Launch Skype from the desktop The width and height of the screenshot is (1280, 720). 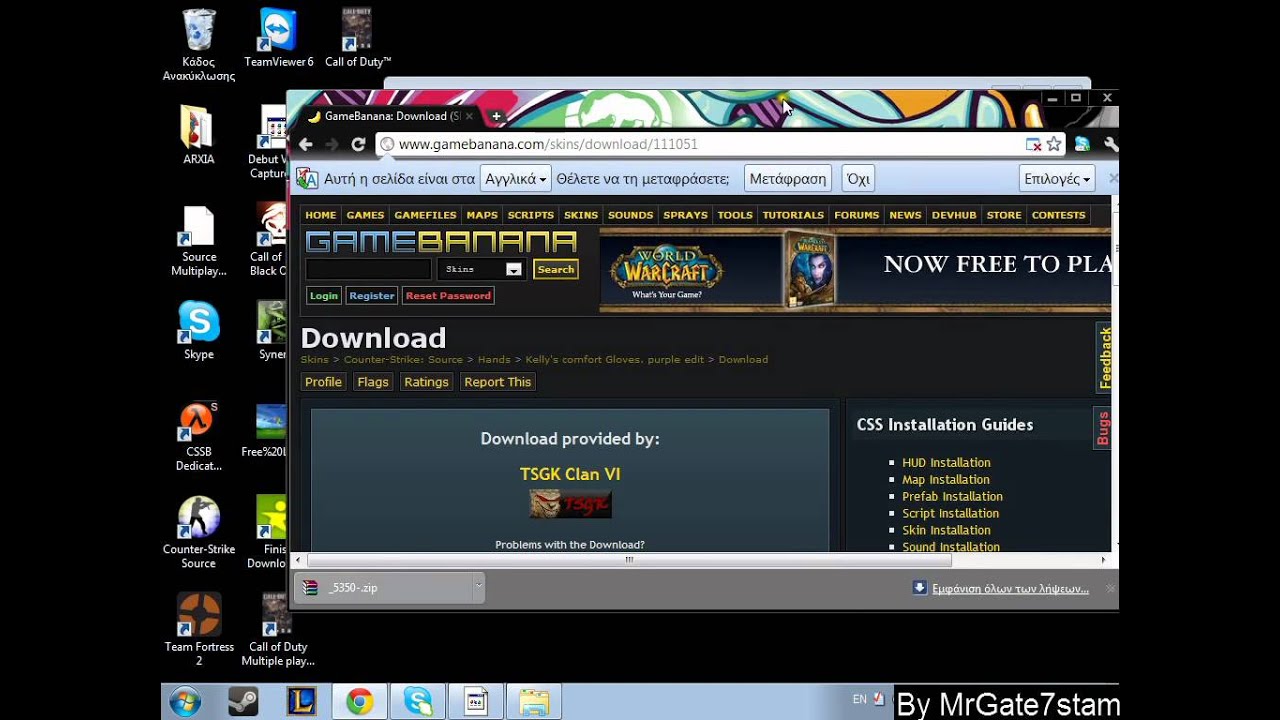pyautogui.click(x=198, y=331)
